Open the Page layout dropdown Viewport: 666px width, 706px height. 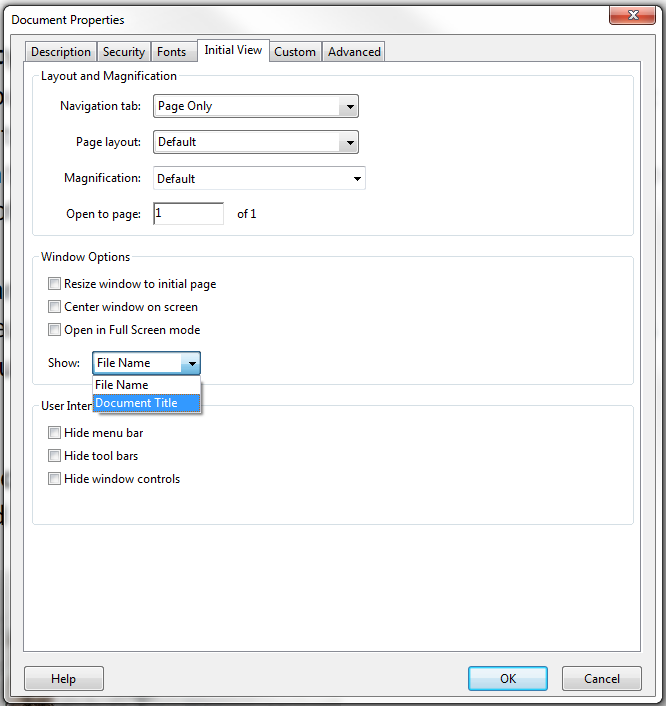click(256, 142)
